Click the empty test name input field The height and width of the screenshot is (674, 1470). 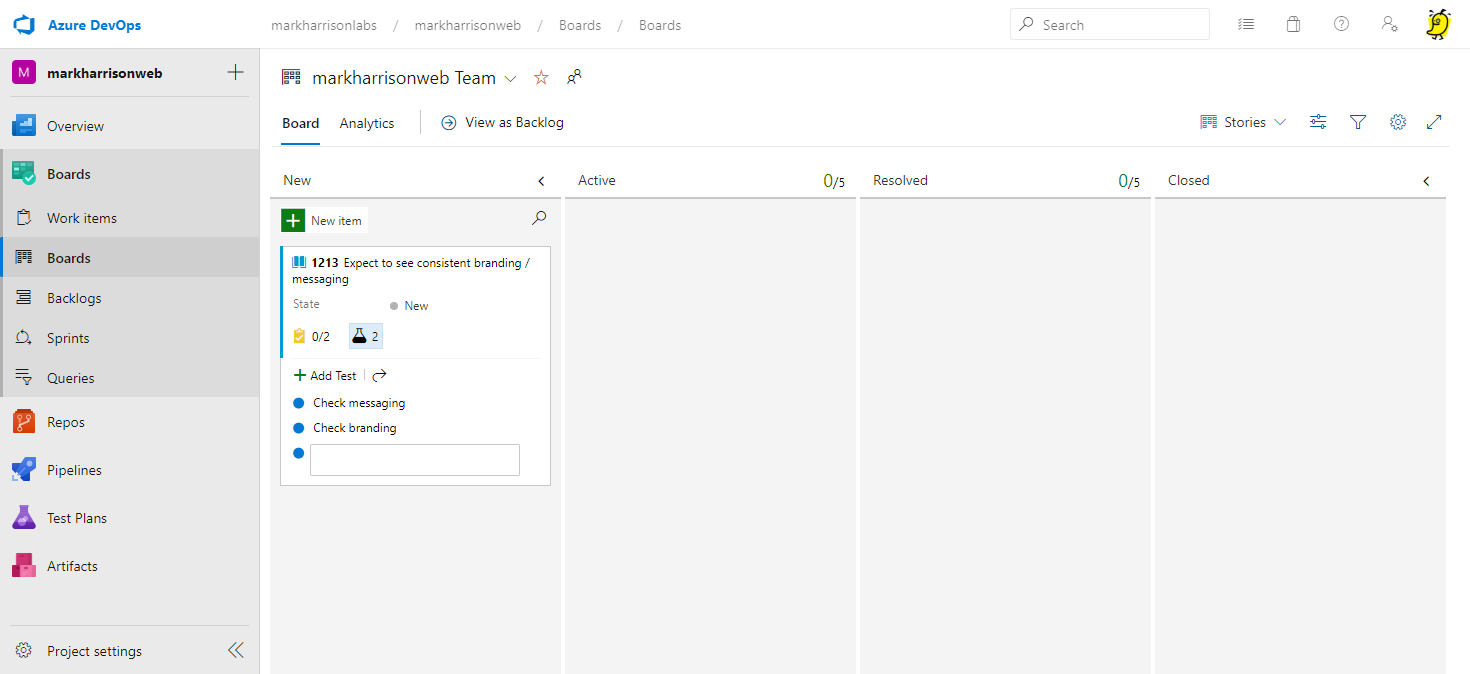click(x=415, y=460)
